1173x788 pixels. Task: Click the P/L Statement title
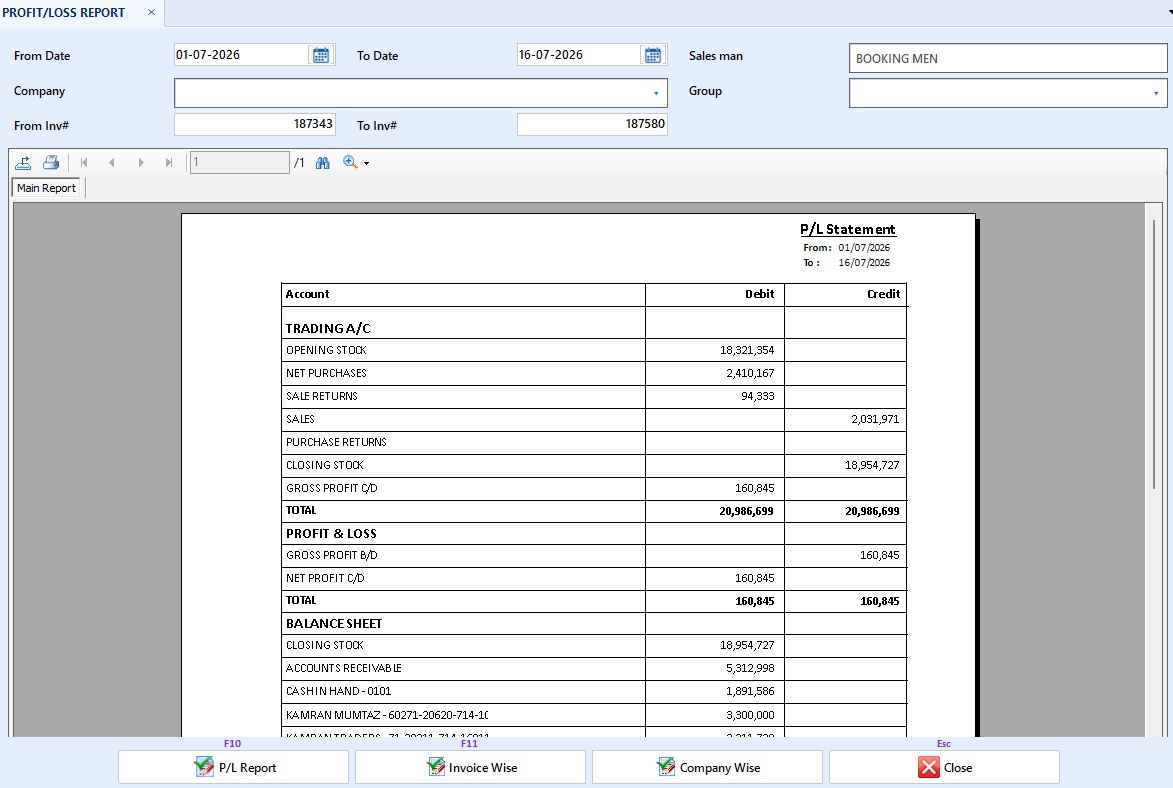tap(848, 230)
